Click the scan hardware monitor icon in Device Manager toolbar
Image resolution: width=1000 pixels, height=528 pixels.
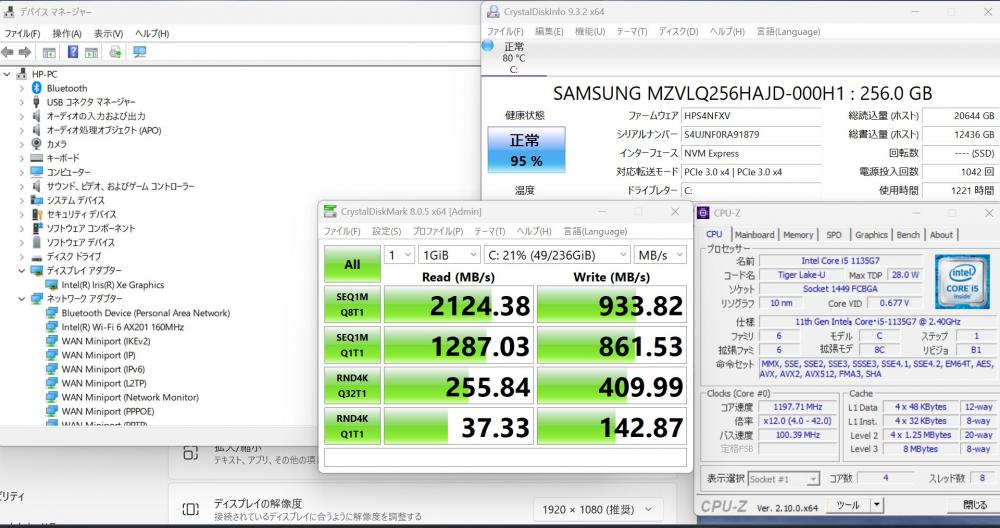139,52
